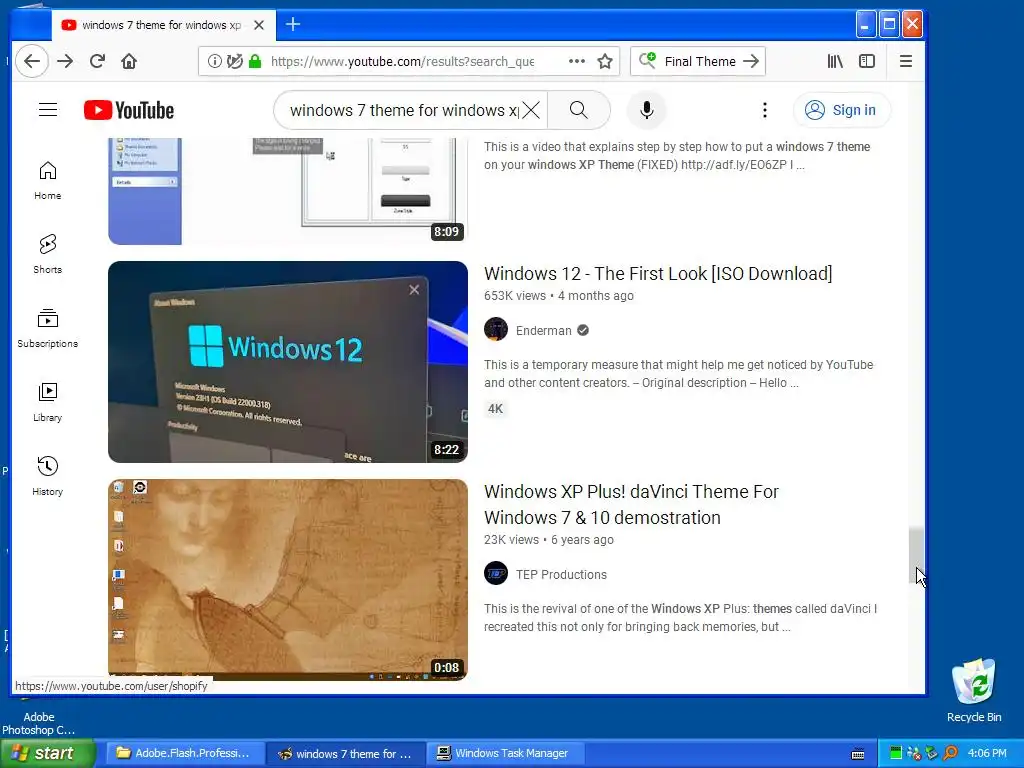Click the 4:06 PM system clock
Image resolution: width=1024 pixels, height=768 pixels.
pyautogui.click(x=987, y=754)
